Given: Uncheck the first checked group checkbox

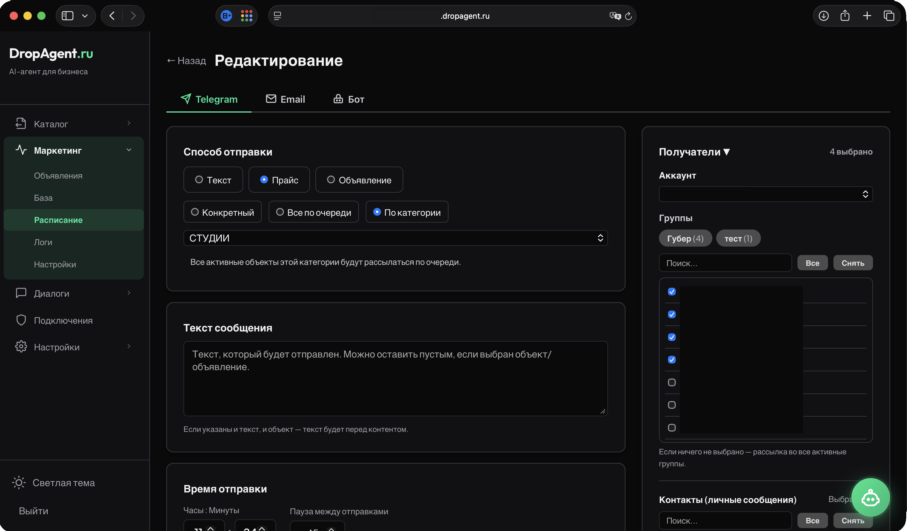Looking at the screenshot, I should [x=671, y=292].
